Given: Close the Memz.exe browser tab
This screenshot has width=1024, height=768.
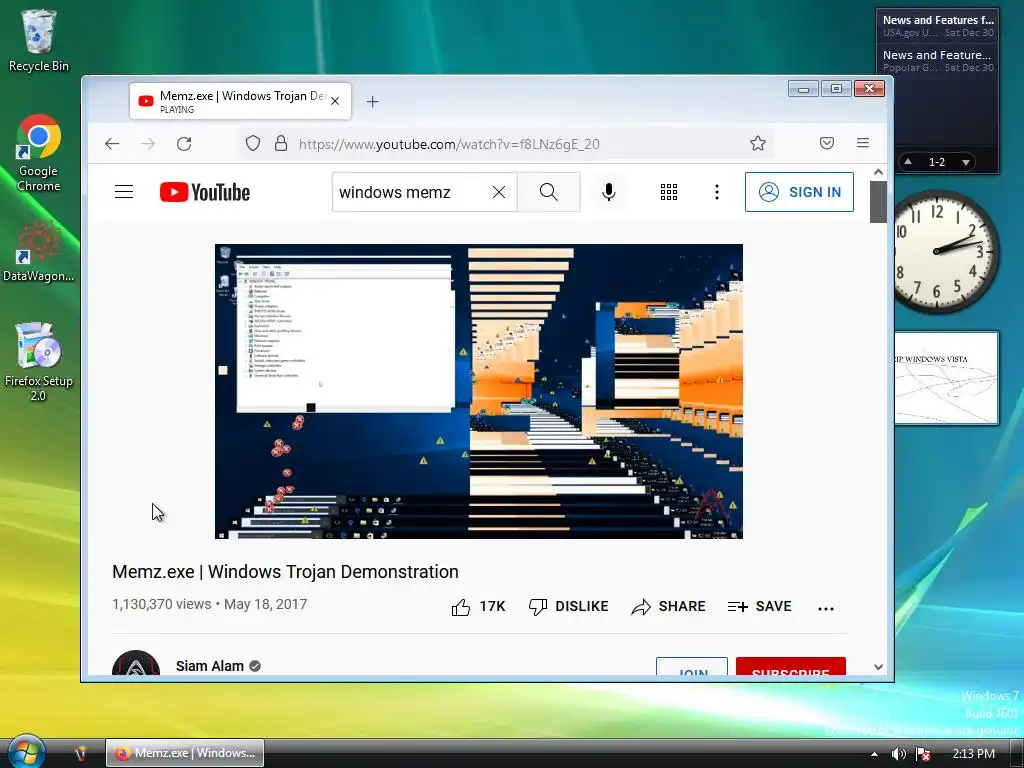Looking at the screenshot, I should pos(335,101).
